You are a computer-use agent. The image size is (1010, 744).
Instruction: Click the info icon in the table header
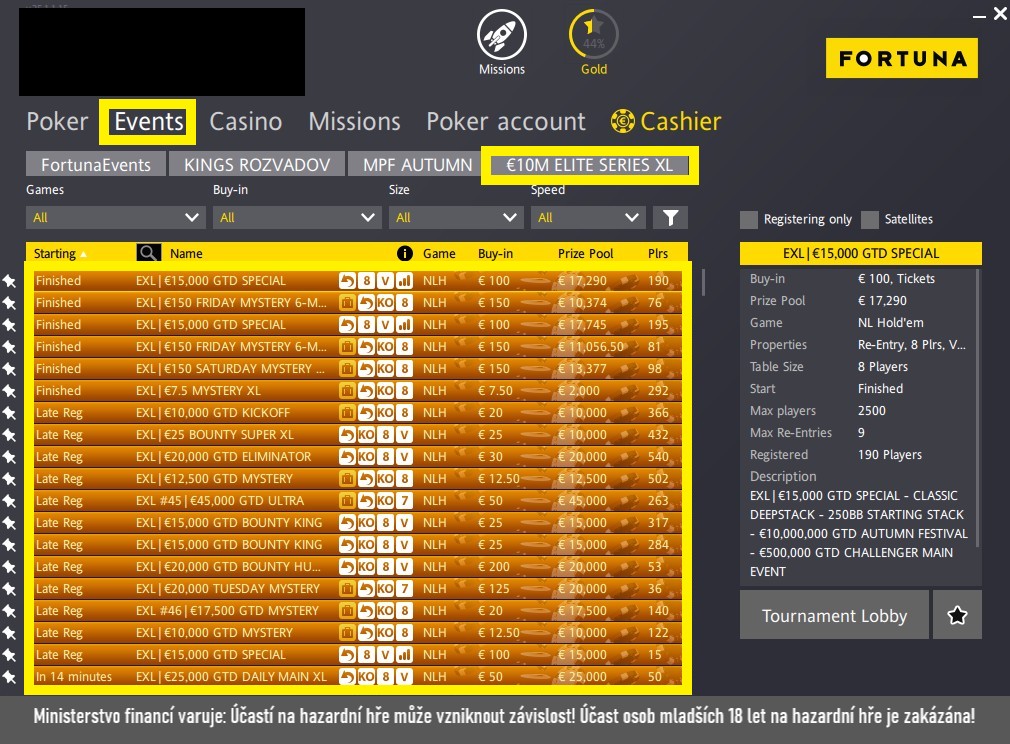pyautogui.click(x=405, y=253)
